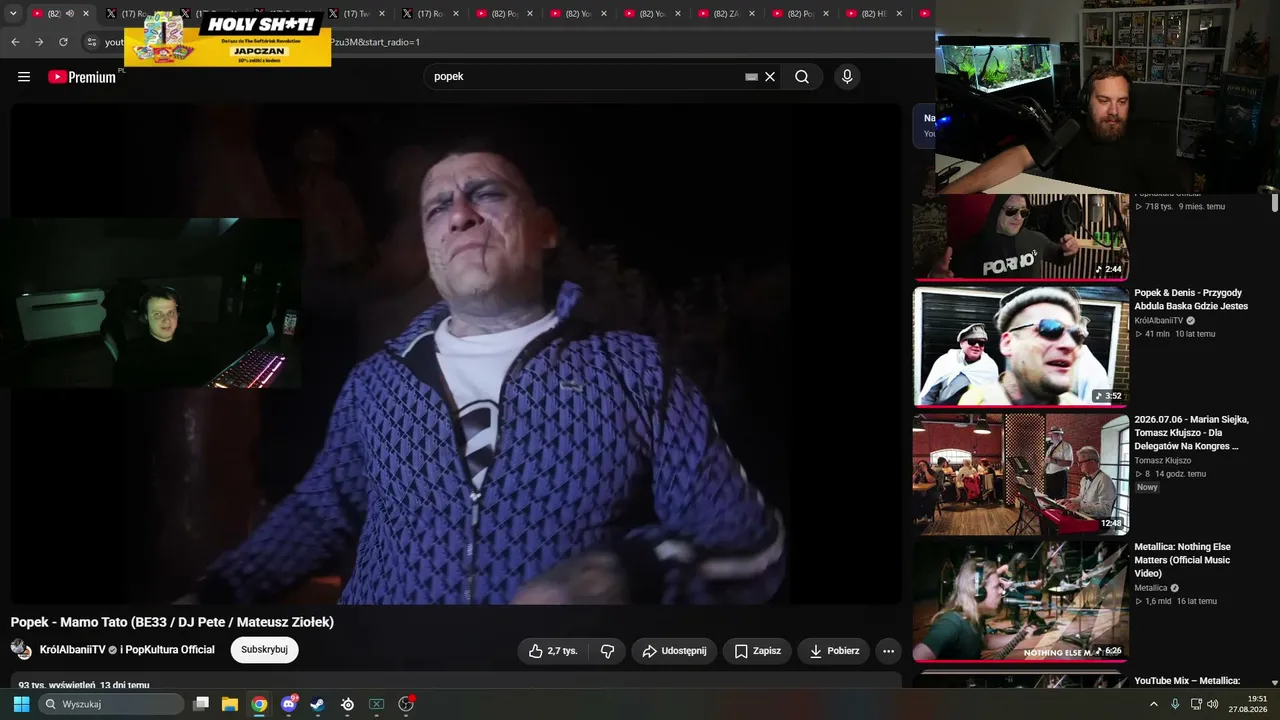Screen dimensions: 1280x720
Task: Click the sidebar scrollbar thumb
Action: pos(1275,203)
